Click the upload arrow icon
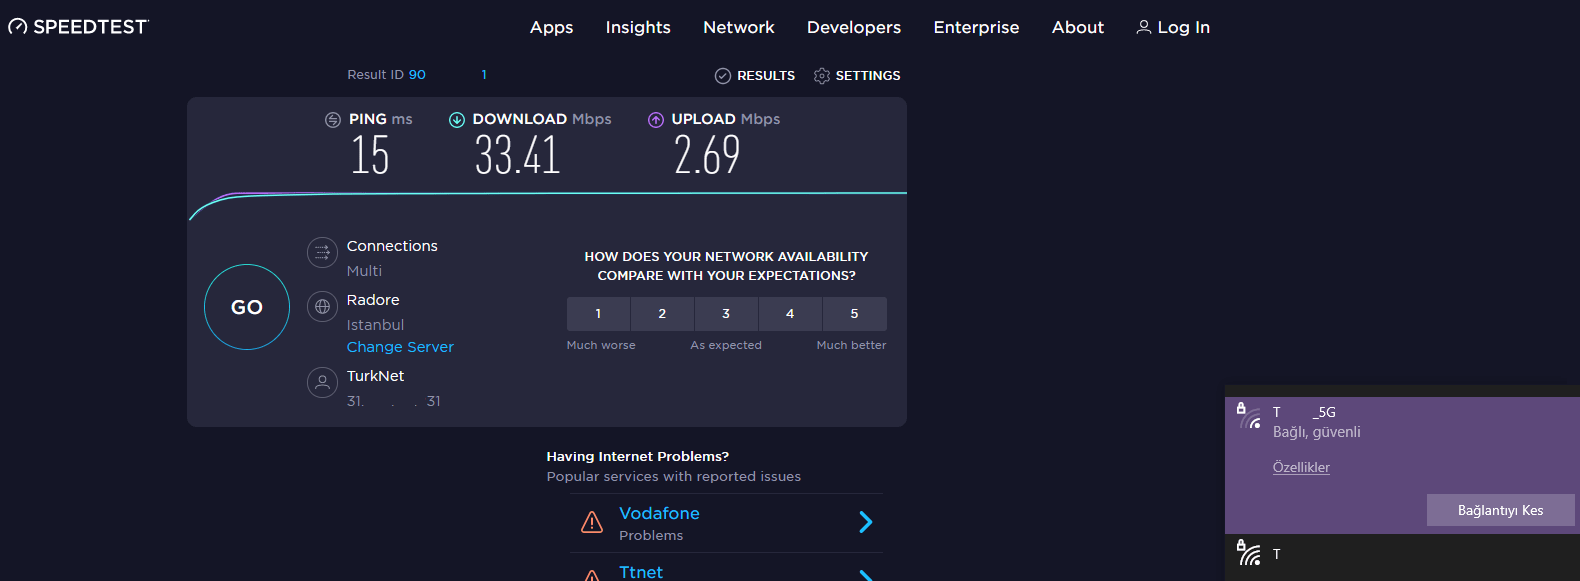1580x581 pixels. [x=656, y=120]
